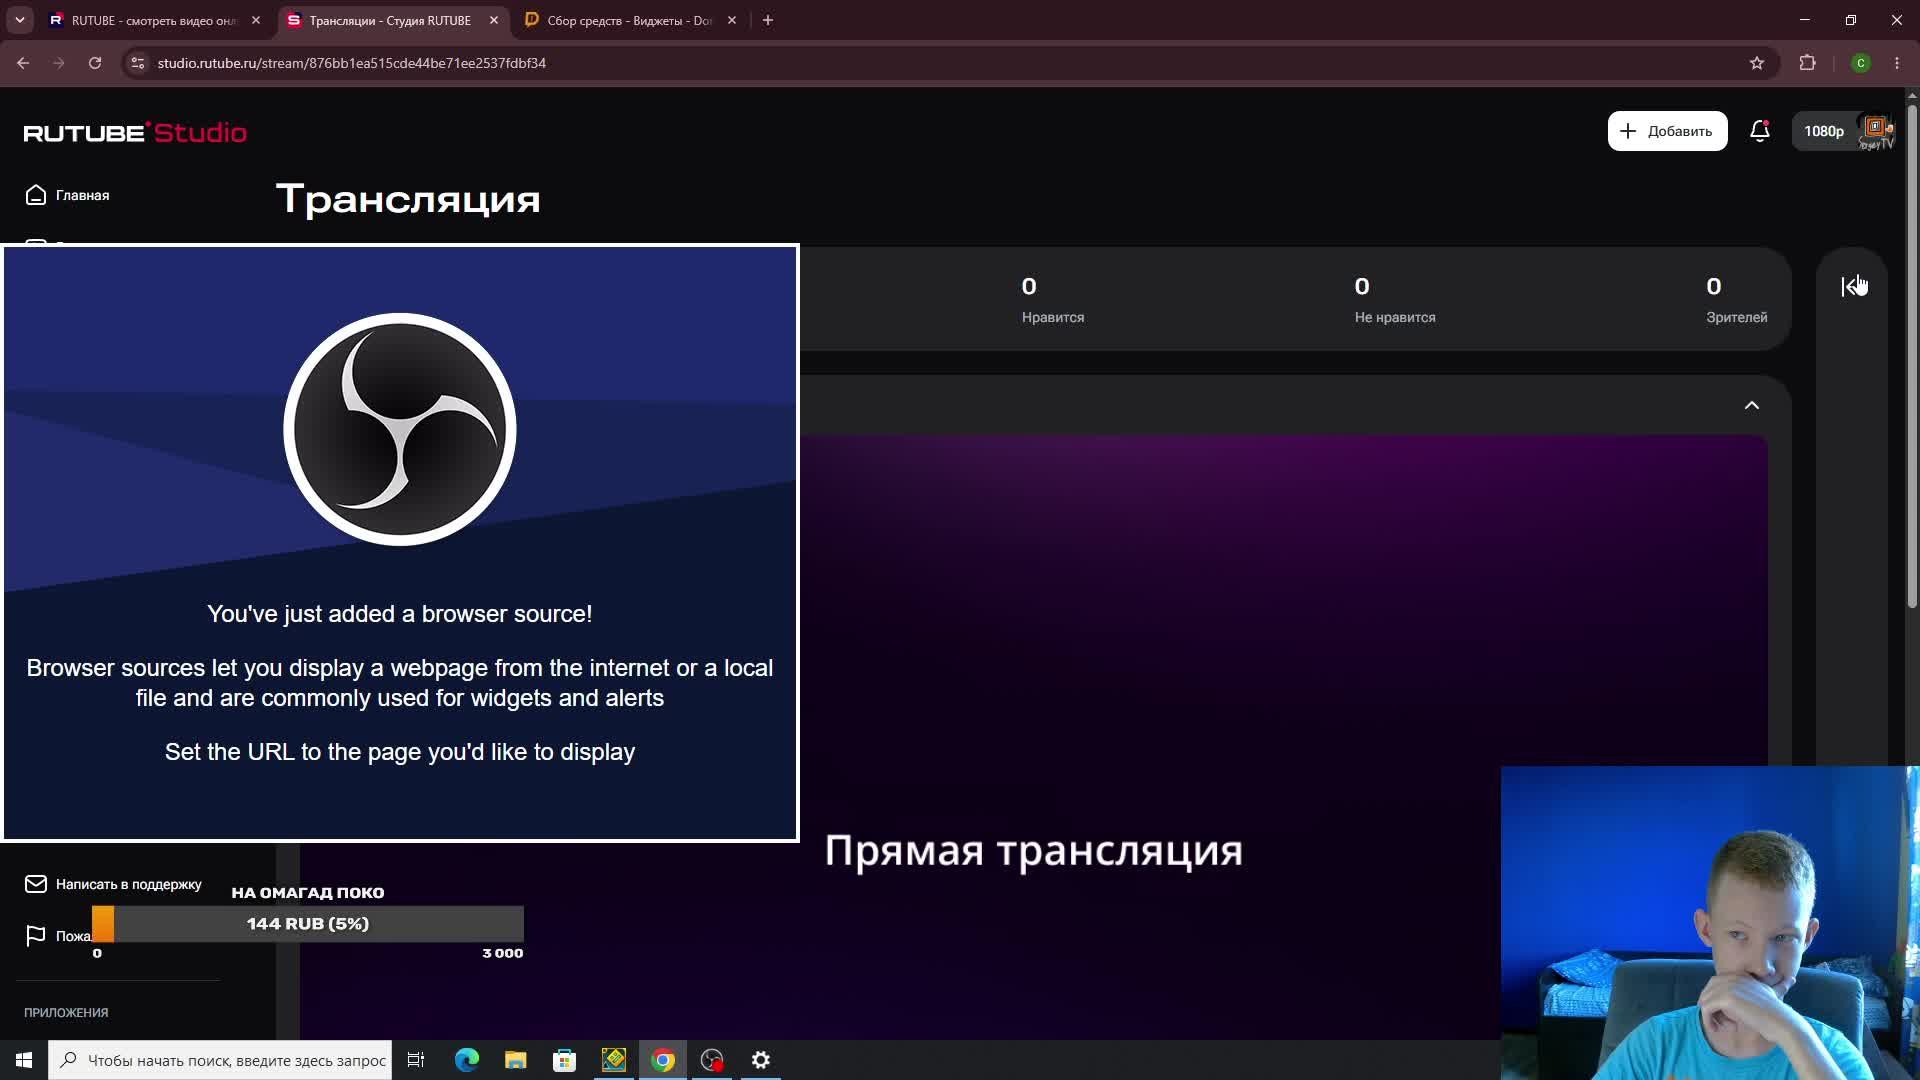Open the Chrome profile button
Image resolution: width=1920 pixels, height=1080 pixels.
tap(1861, 63)
